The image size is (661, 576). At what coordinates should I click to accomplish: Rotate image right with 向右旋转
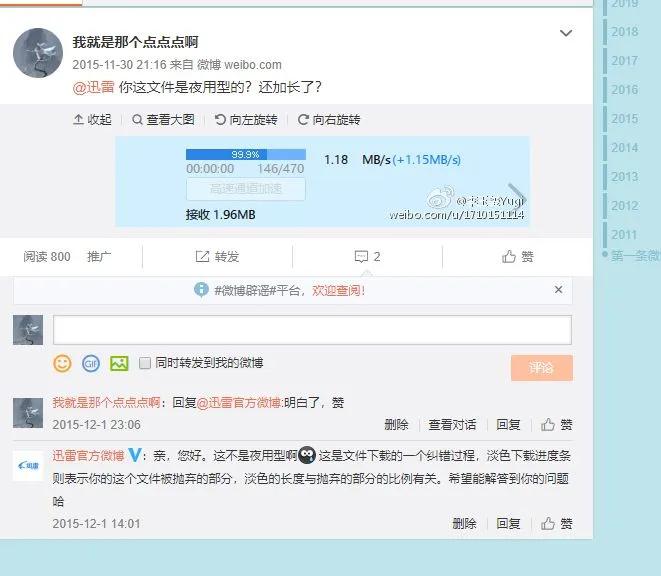click(x=329, y=120)
